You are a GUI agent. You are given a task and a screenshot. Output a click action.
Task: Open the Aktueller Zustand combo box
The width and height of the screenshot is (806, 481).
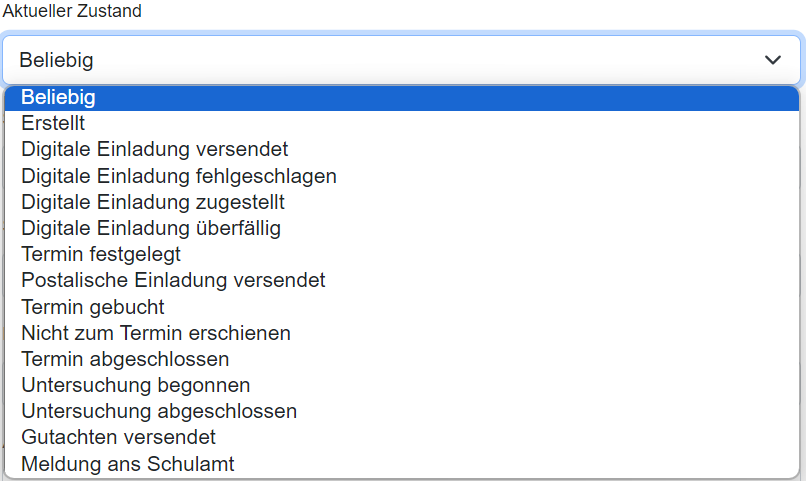400,60
